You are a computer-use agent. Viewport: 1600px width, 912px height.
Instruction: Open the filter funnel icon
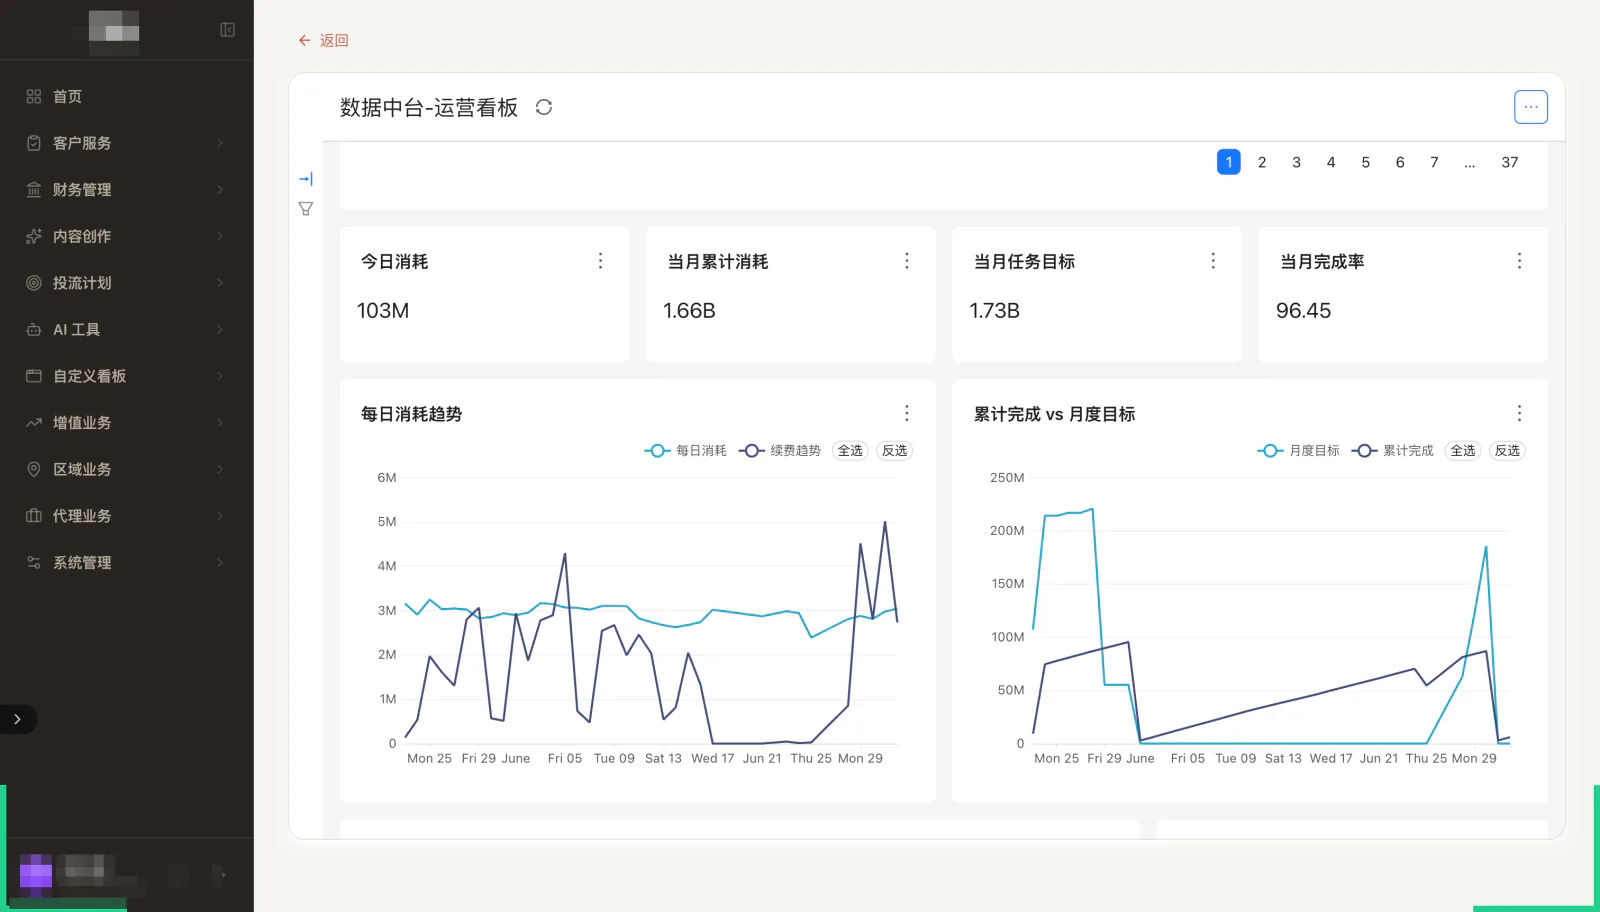pyautogui.click(x=306, y=209)
